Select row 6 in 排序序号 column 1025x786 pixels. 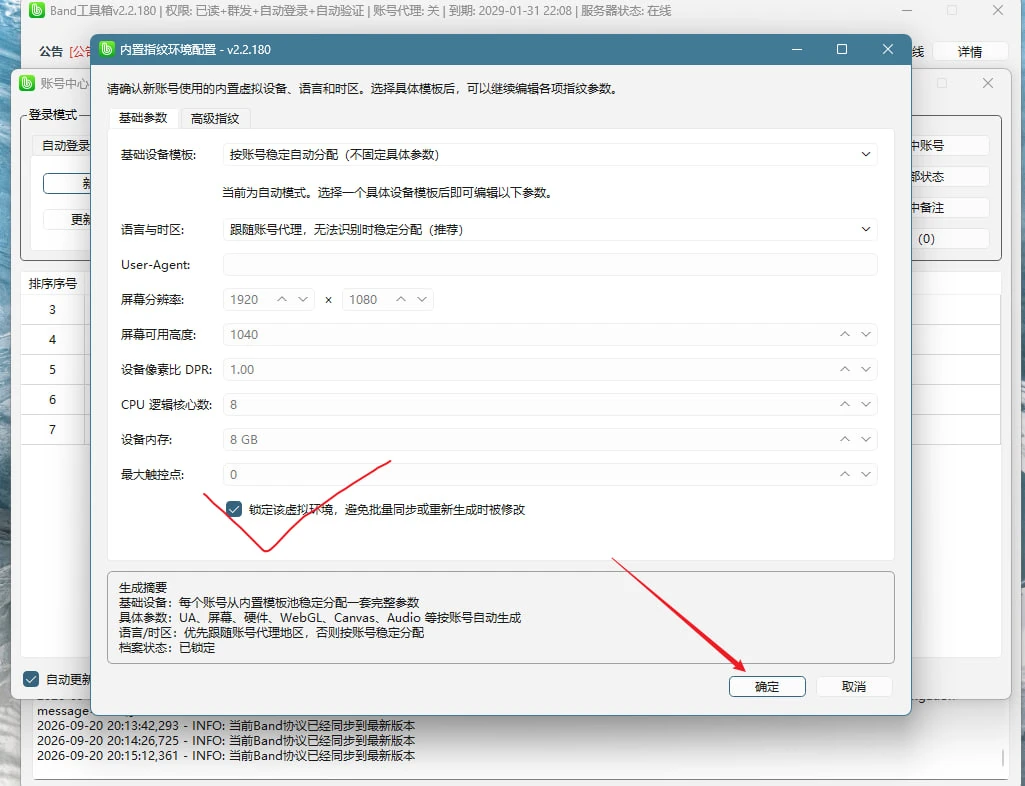tap(52, 400)
